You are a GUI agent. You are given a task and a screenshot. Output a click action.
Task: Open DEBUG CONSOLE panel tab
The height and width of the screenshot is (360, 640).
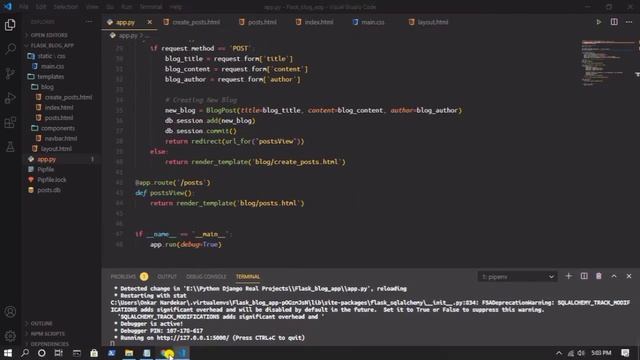point(206,276)
